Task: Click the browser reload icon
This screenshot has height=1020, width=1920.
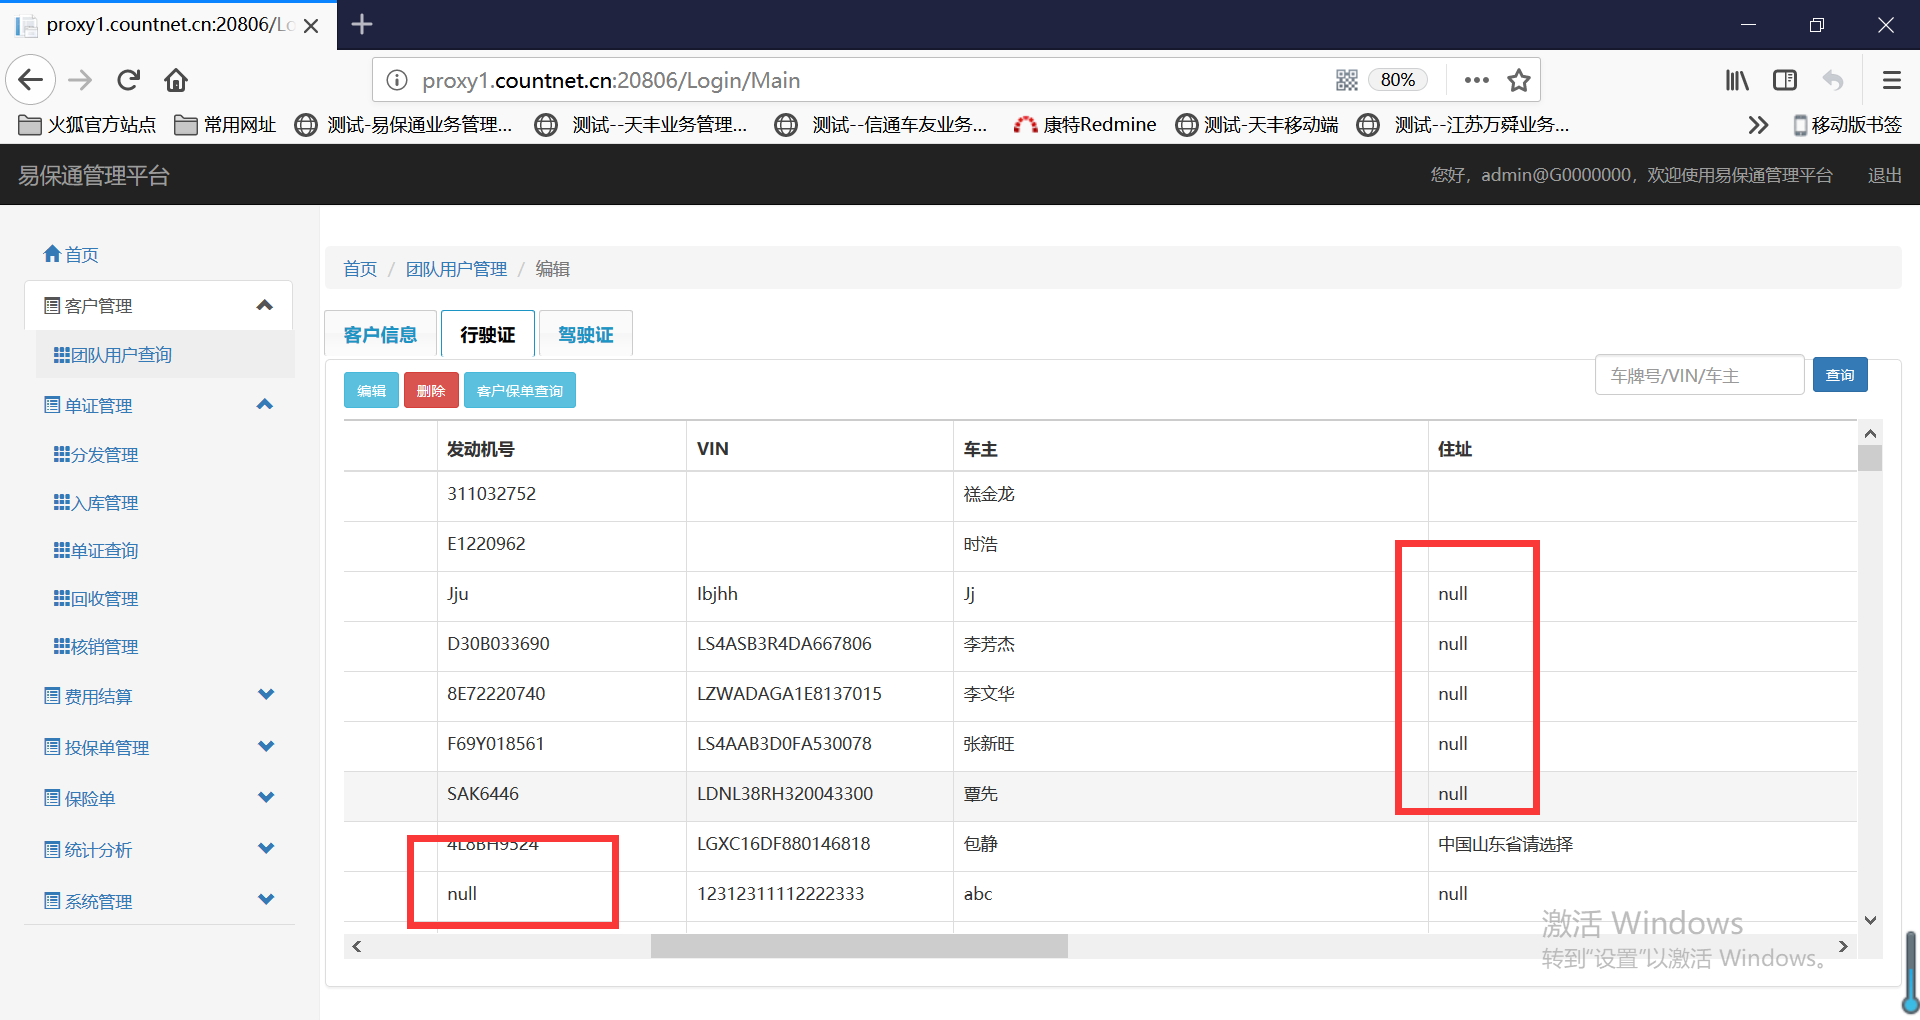Action: (x=128, y=80)
